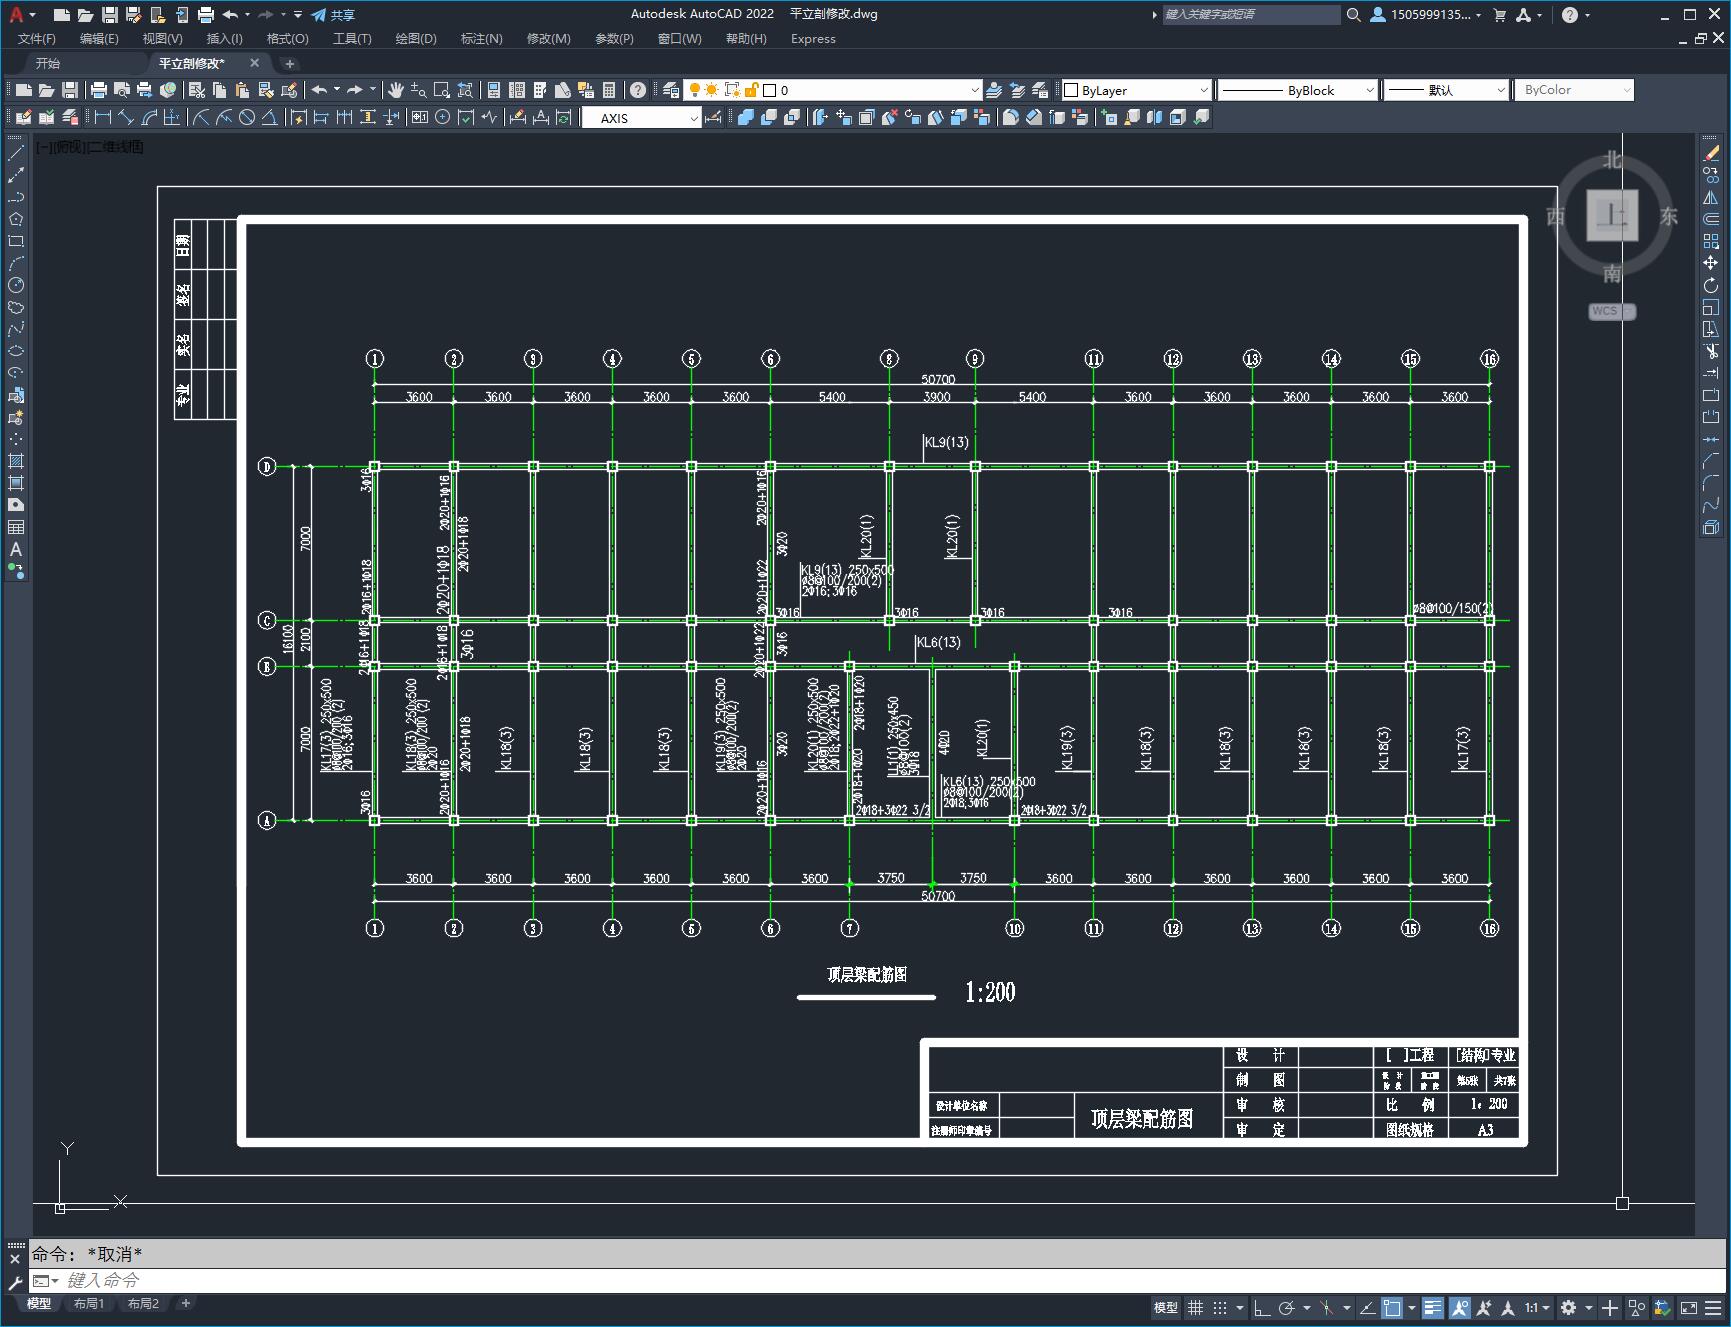Toggle Object Snap in status bar

pyautogui.click(x=1392, y=1307)
